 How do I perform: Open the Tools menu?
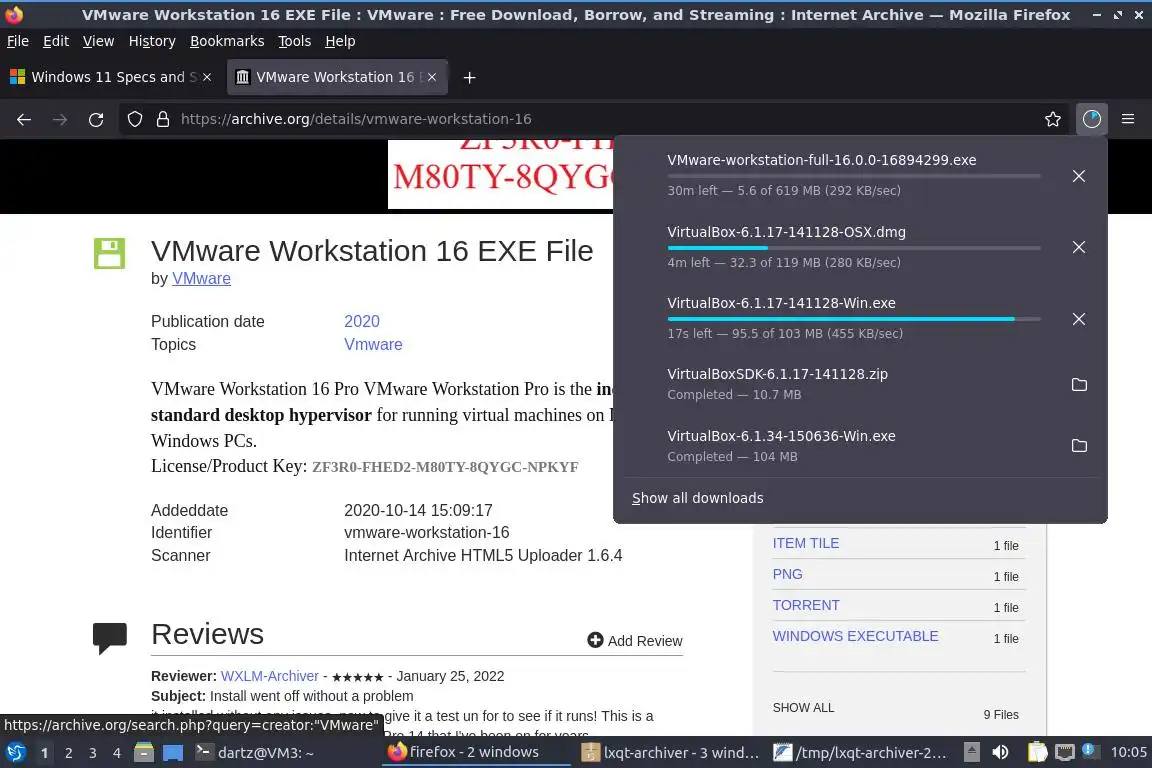[x=295, y=41]
